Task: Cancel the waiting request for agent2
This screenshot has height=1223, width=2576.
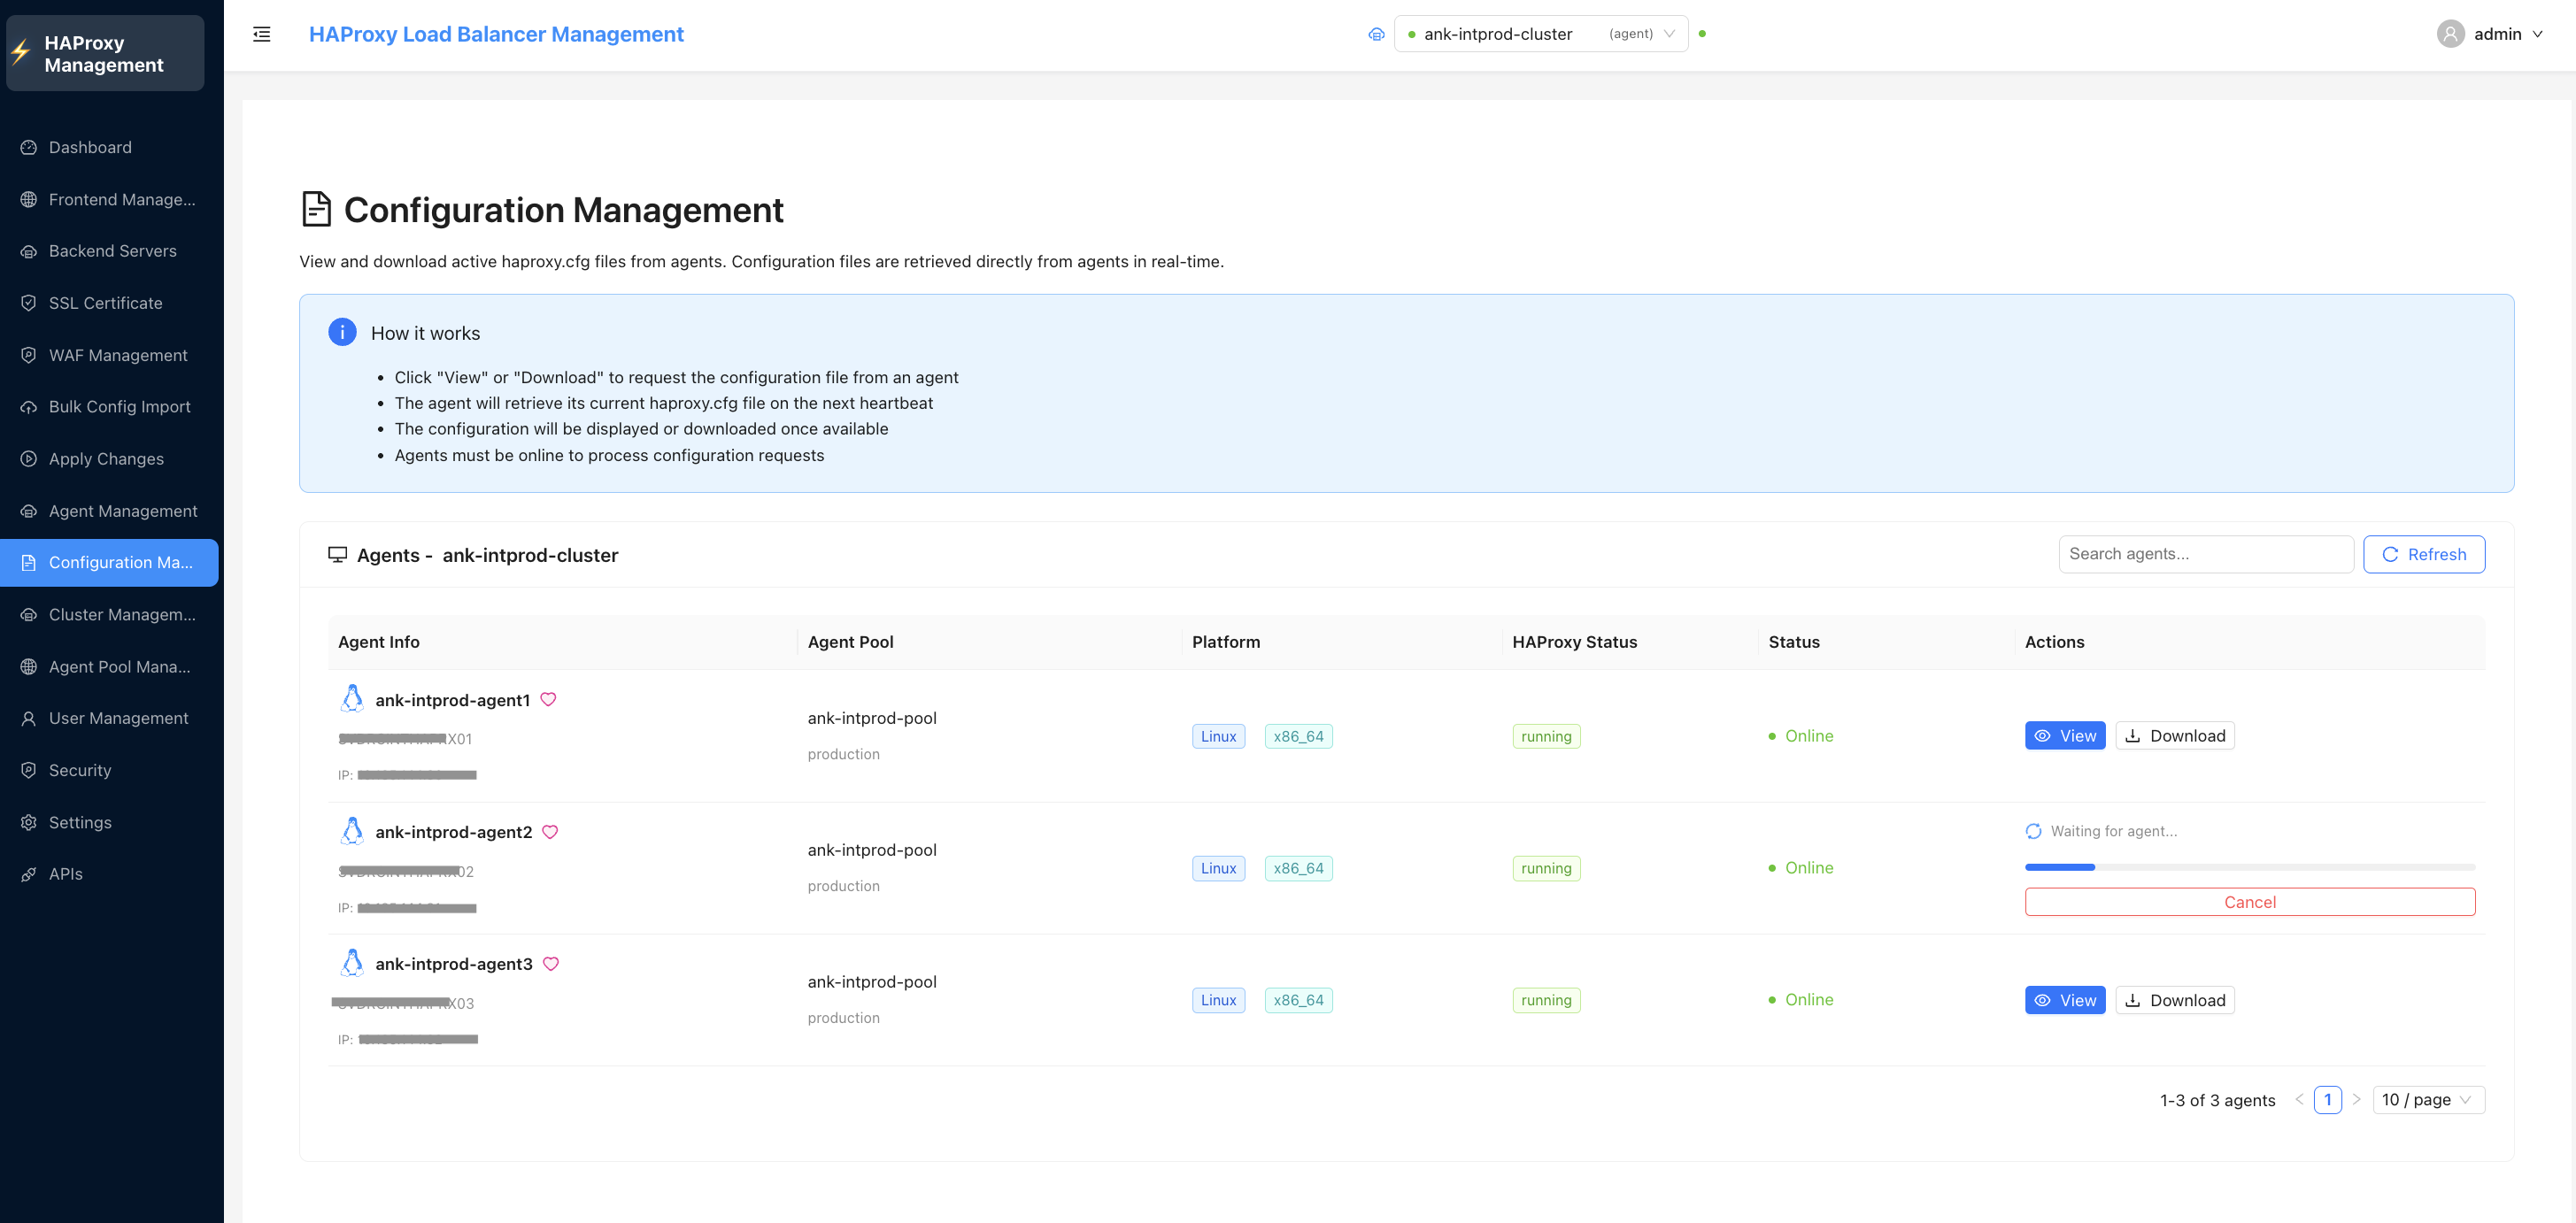Action: tap(2250, 901)
